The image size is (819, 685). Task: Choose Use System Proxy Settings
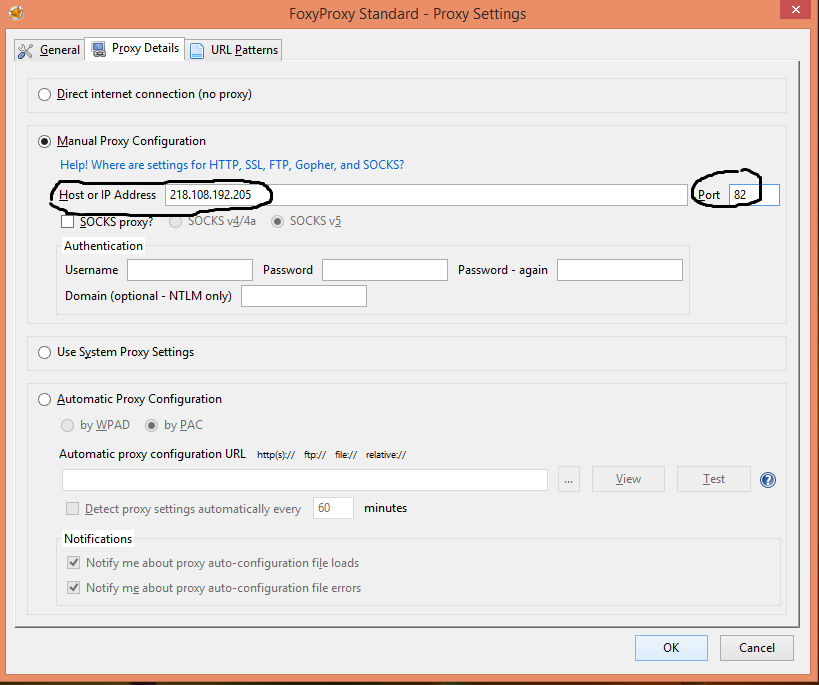[44, 352]
